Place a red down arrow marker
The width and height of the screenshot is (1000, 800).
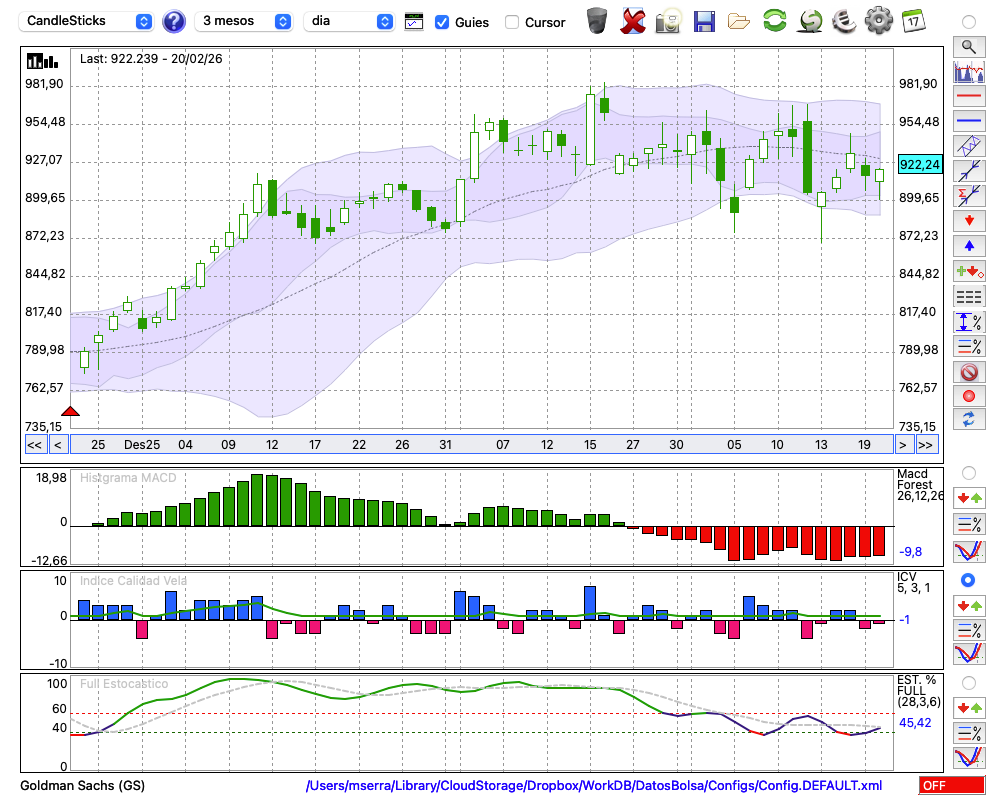[969, 221]
